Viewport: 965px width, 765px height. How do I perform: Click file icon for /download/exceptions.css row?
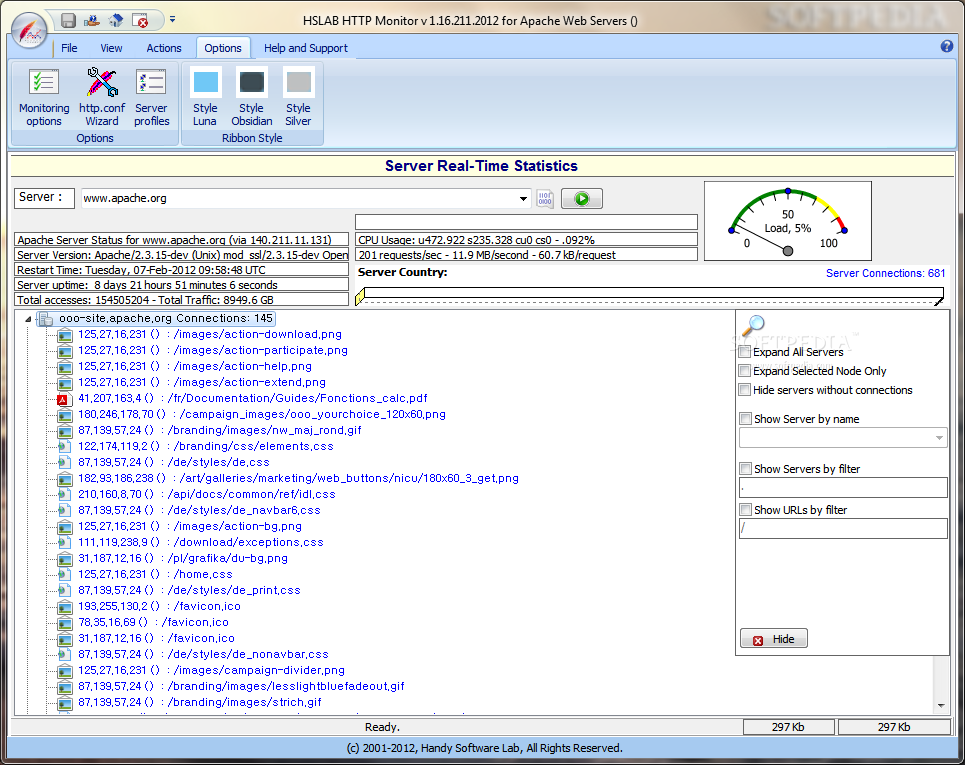pos(63,543)
